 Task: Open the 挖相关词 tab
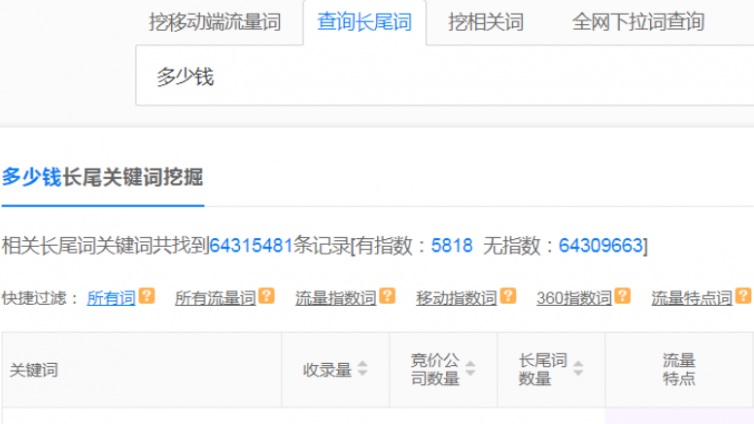coord(486,22)
